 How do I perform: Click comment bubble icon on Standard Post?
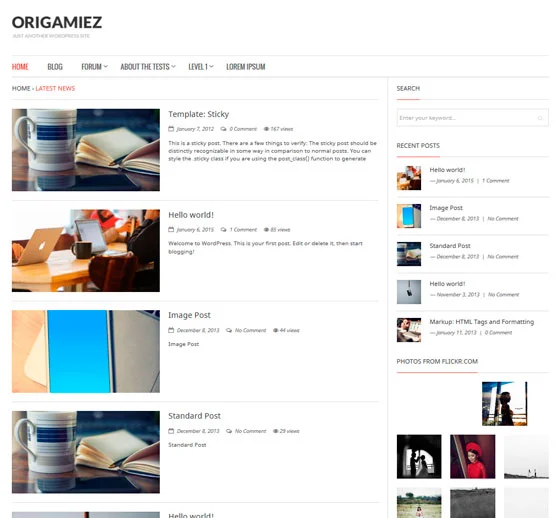(229, 431)
